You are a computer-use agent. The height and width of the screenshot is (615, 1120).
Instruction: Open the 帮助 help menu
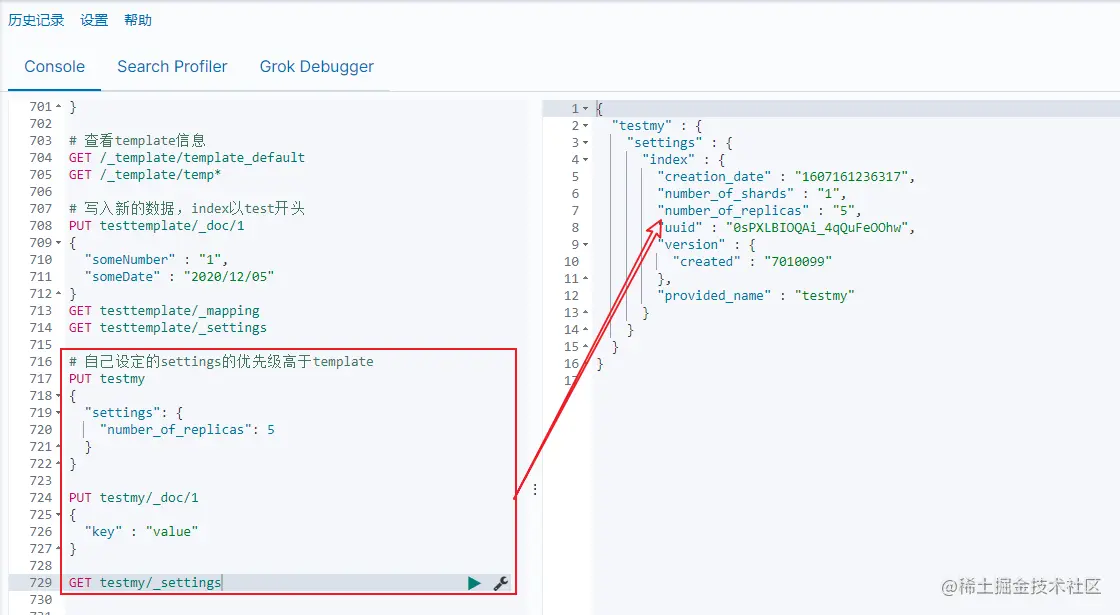tap(138, 20)
